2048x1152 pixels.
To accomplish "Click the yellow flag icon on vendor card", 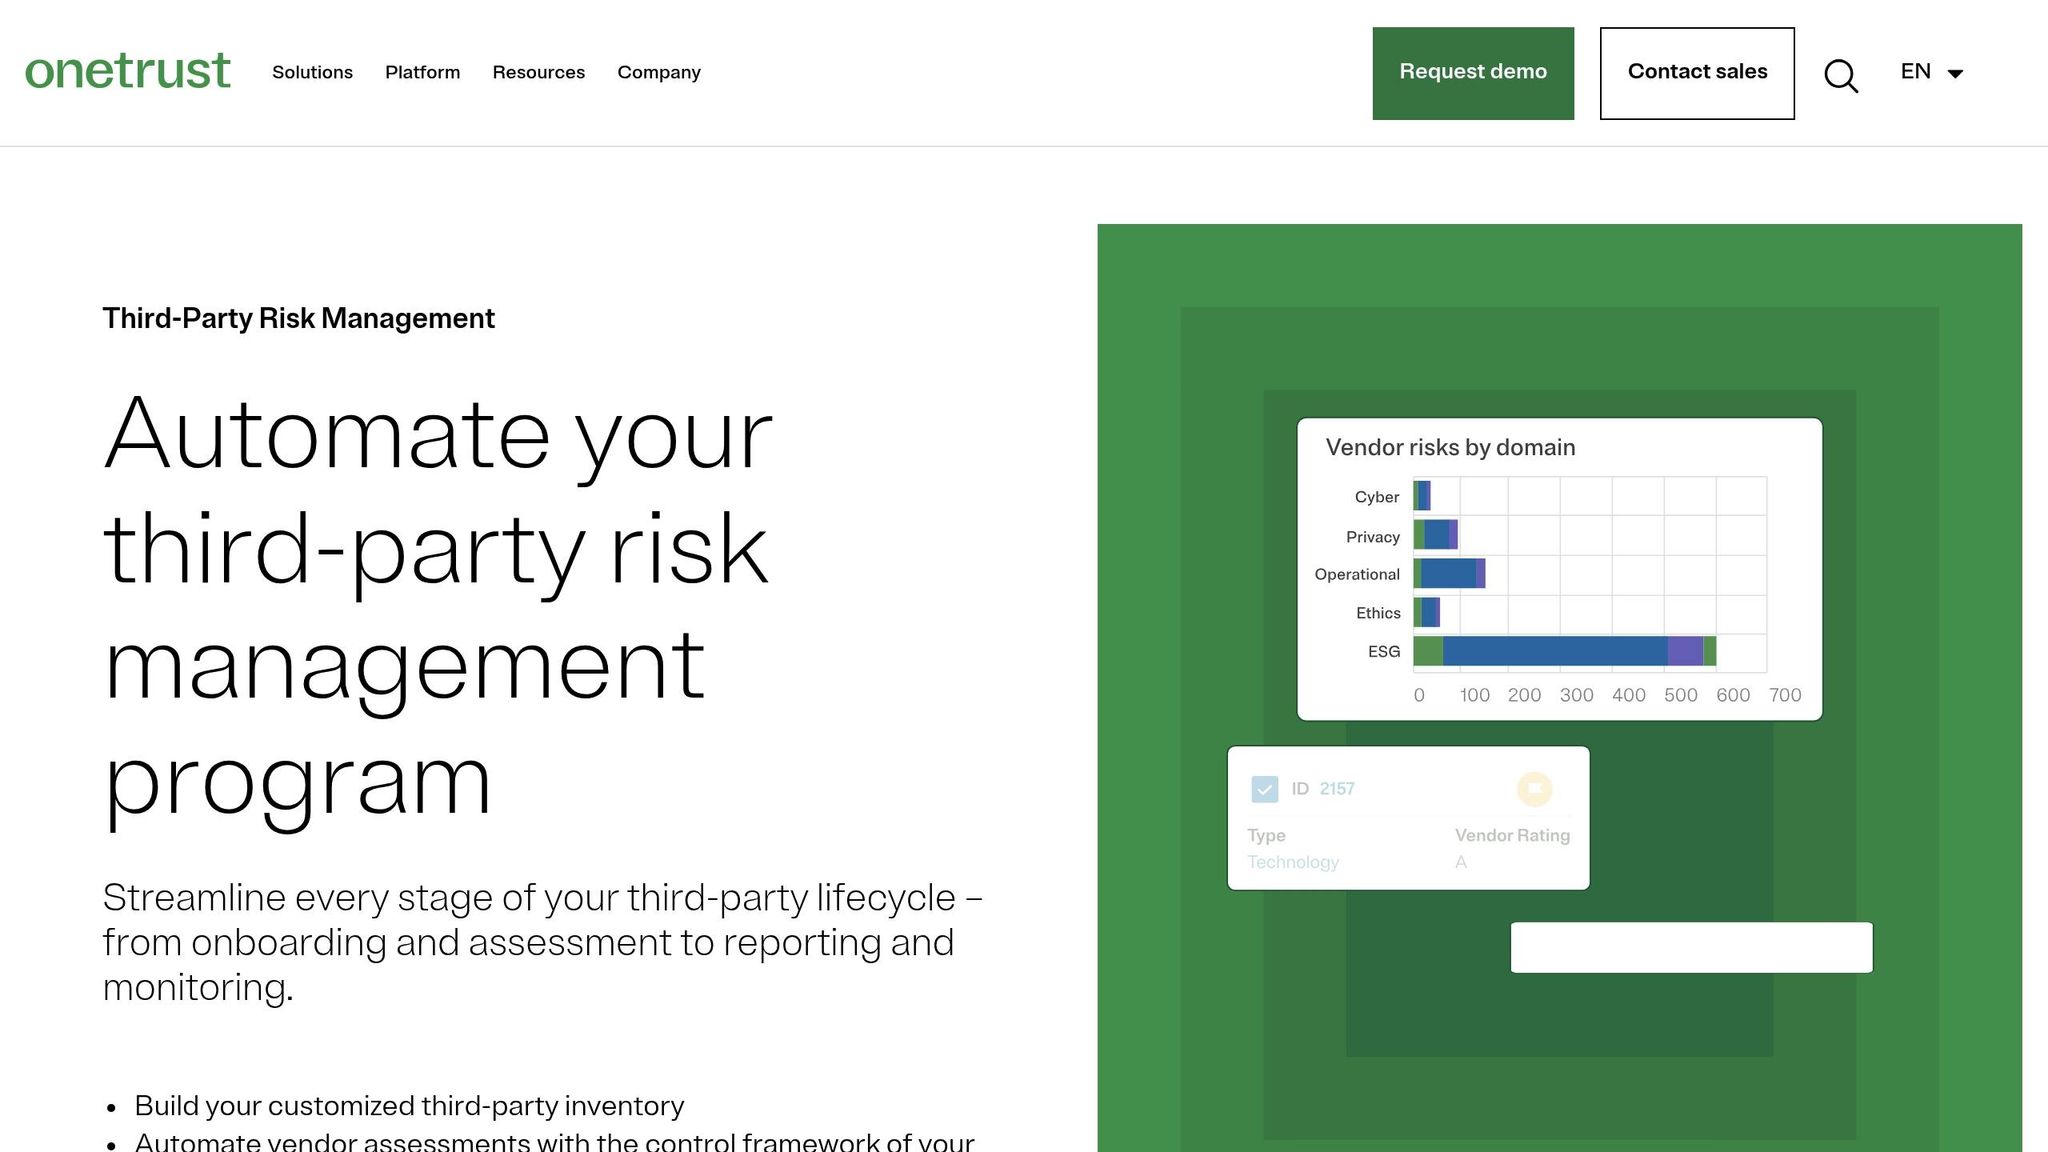I will 1534,789.
